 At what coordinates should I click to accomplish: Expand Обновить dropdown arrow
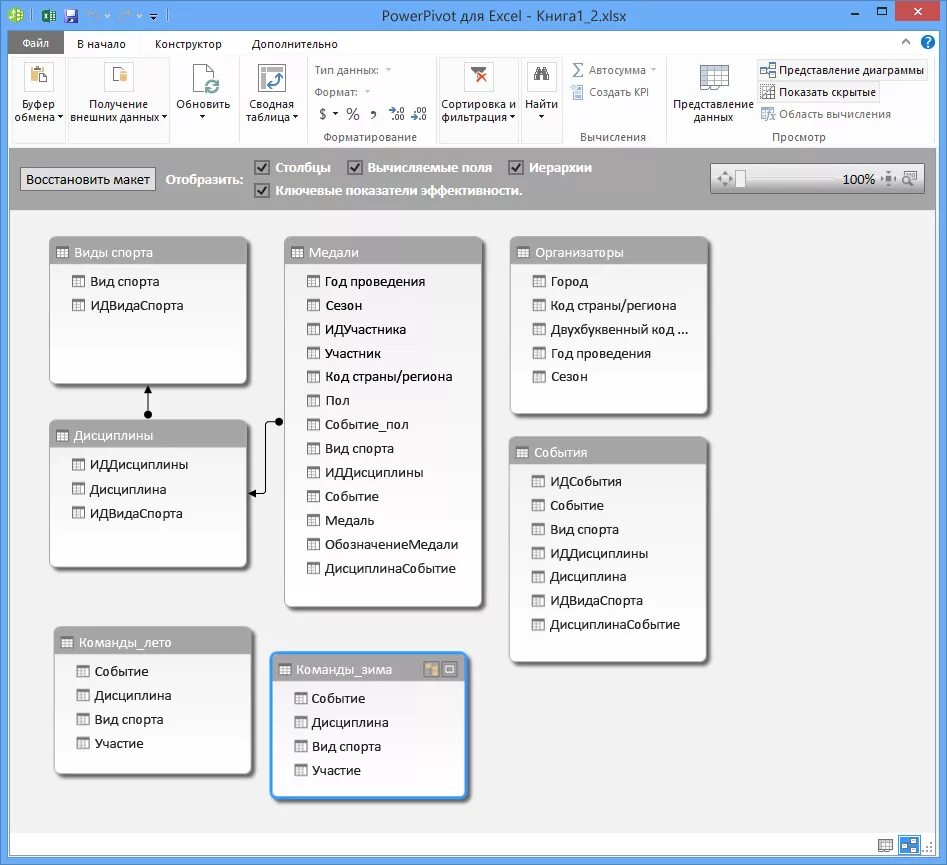click(x=203, y=117)
